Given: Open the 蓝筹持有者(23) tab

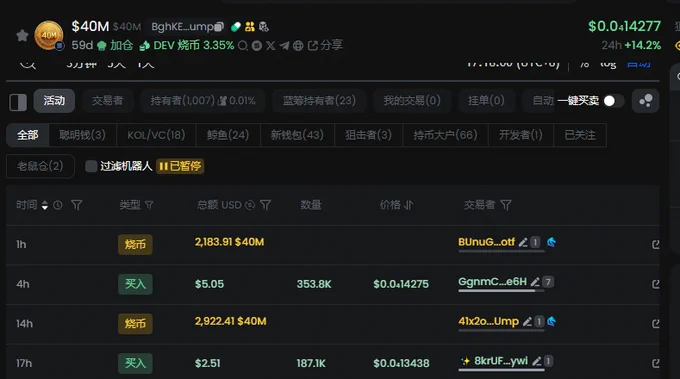Looking at the screenshot, I should tap(319, 101).
